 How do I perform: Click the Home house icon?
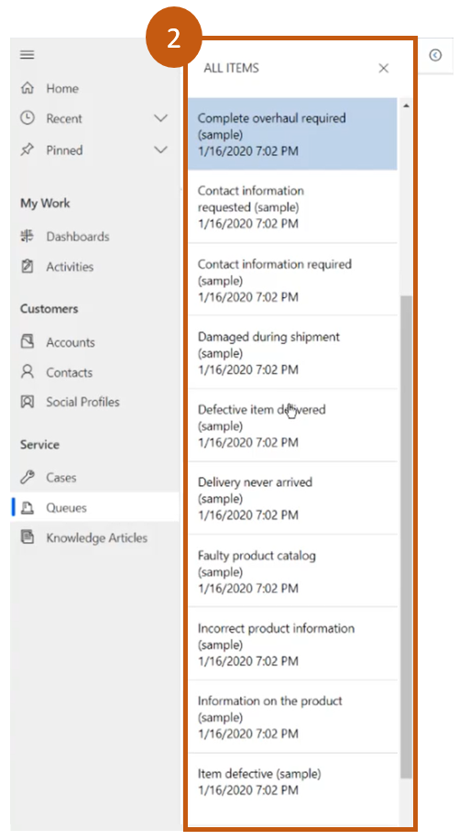tap(27, 88)
